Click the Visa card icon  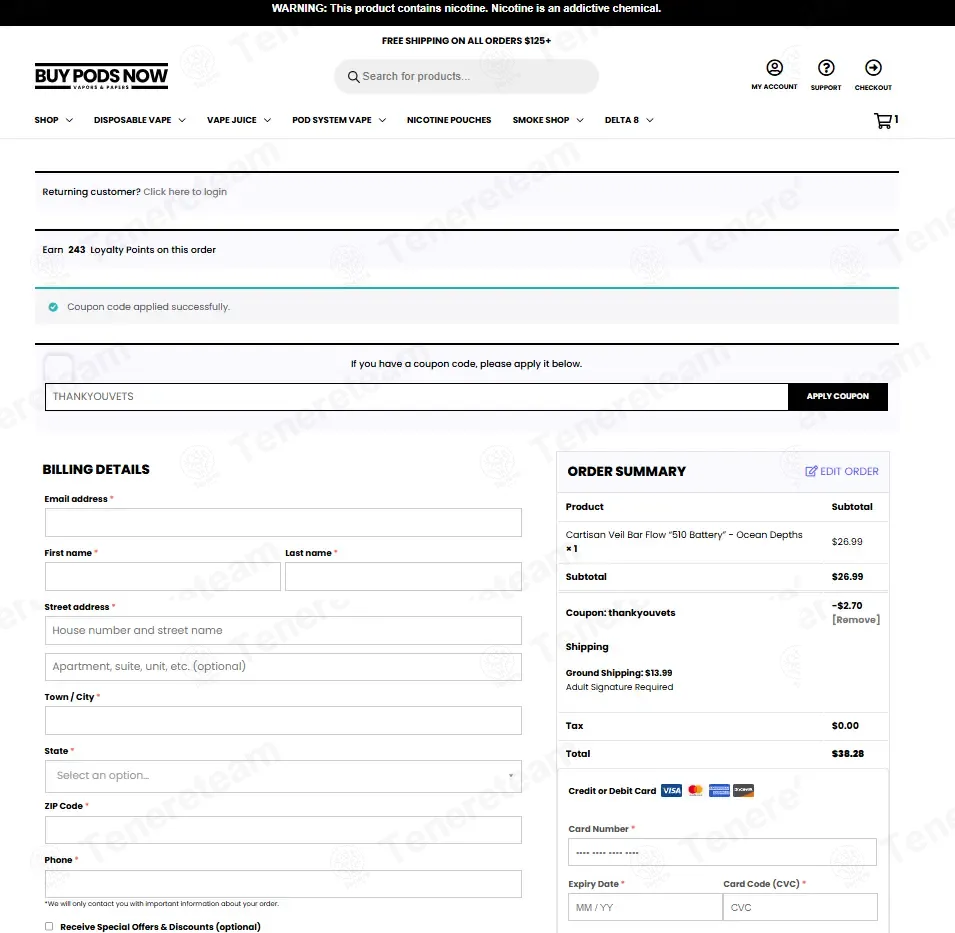[671, 790]
